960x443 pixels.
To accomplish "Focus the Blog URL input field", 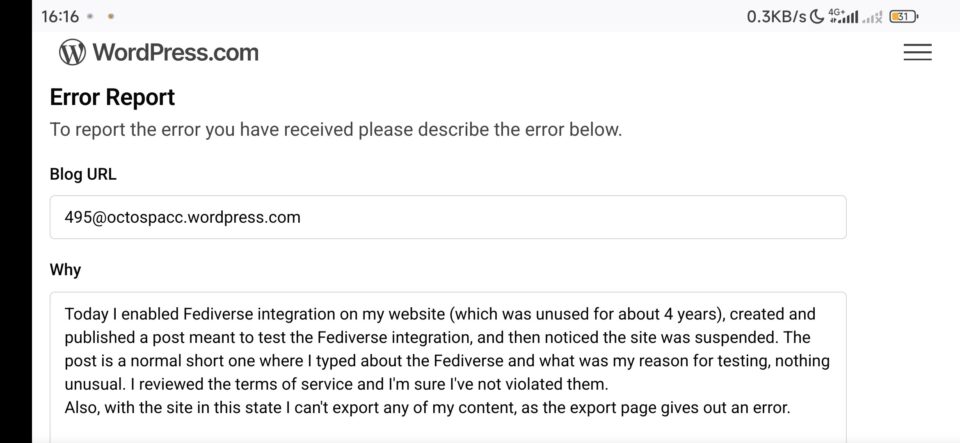I will tap(448, 217).
